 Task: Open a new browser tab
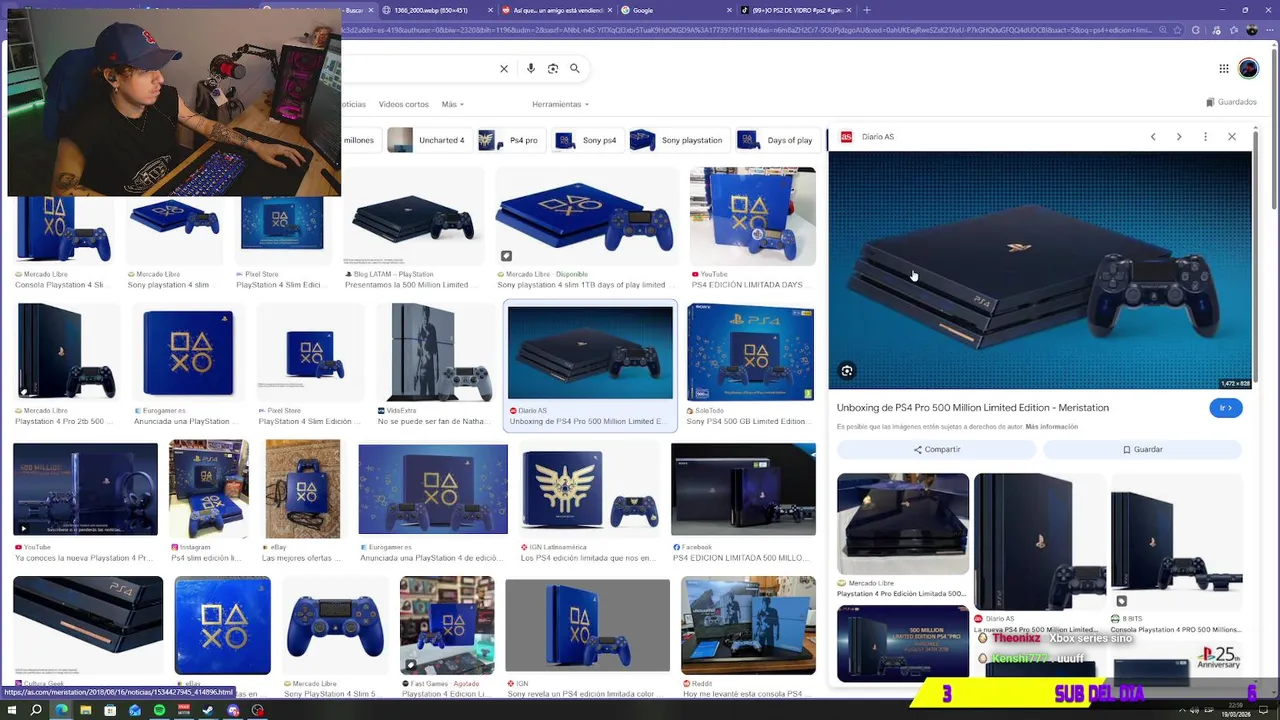[x=866, y=10]
